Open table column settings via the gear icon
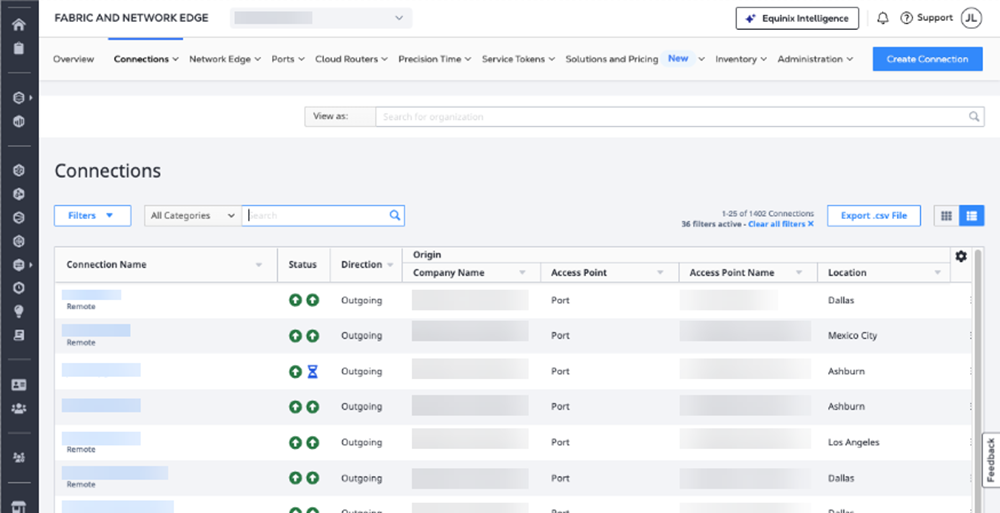 (x=961, y=256)
